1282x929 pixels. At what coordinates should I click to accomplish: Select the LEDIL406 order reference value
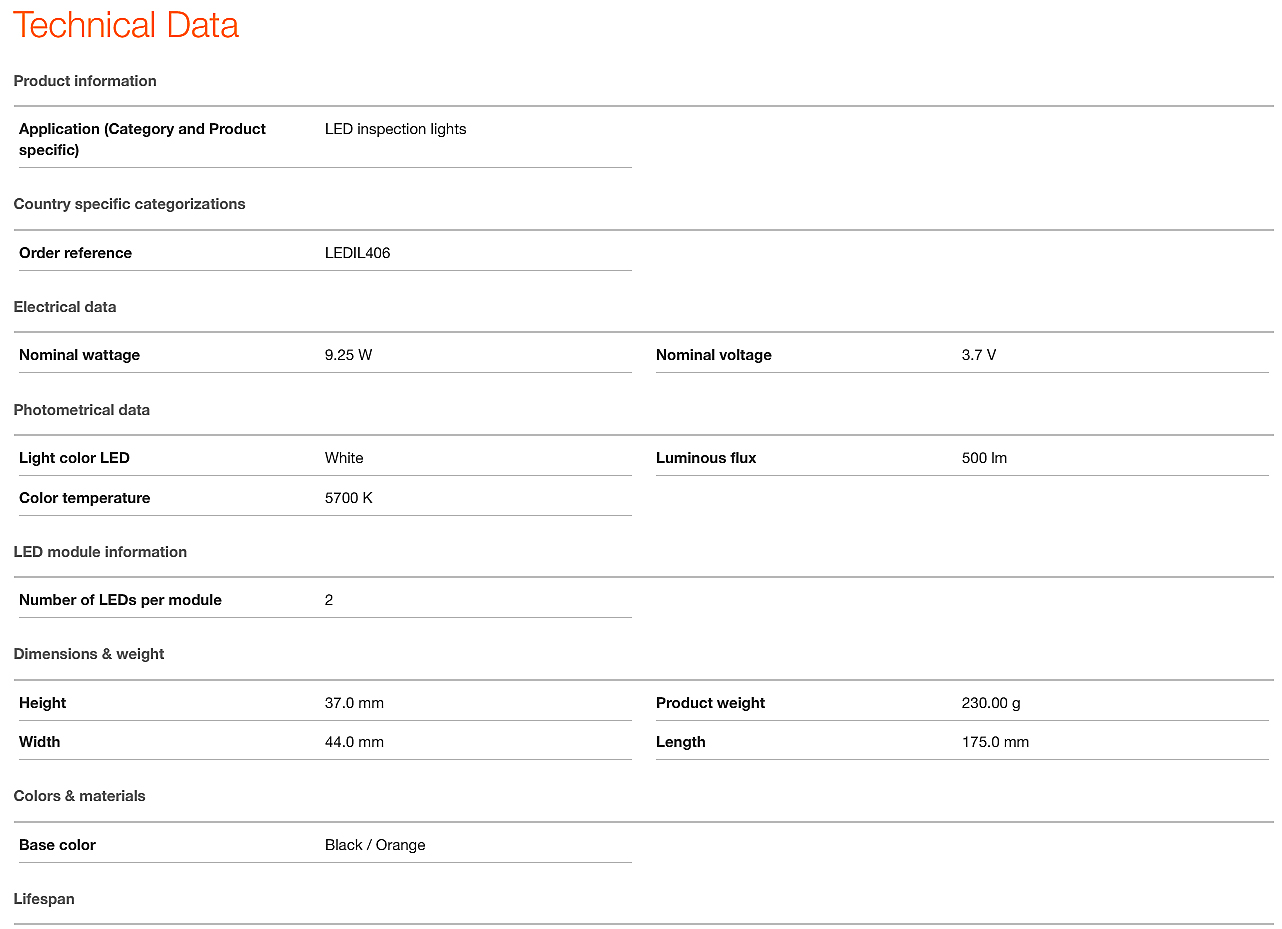pos(357,253)
